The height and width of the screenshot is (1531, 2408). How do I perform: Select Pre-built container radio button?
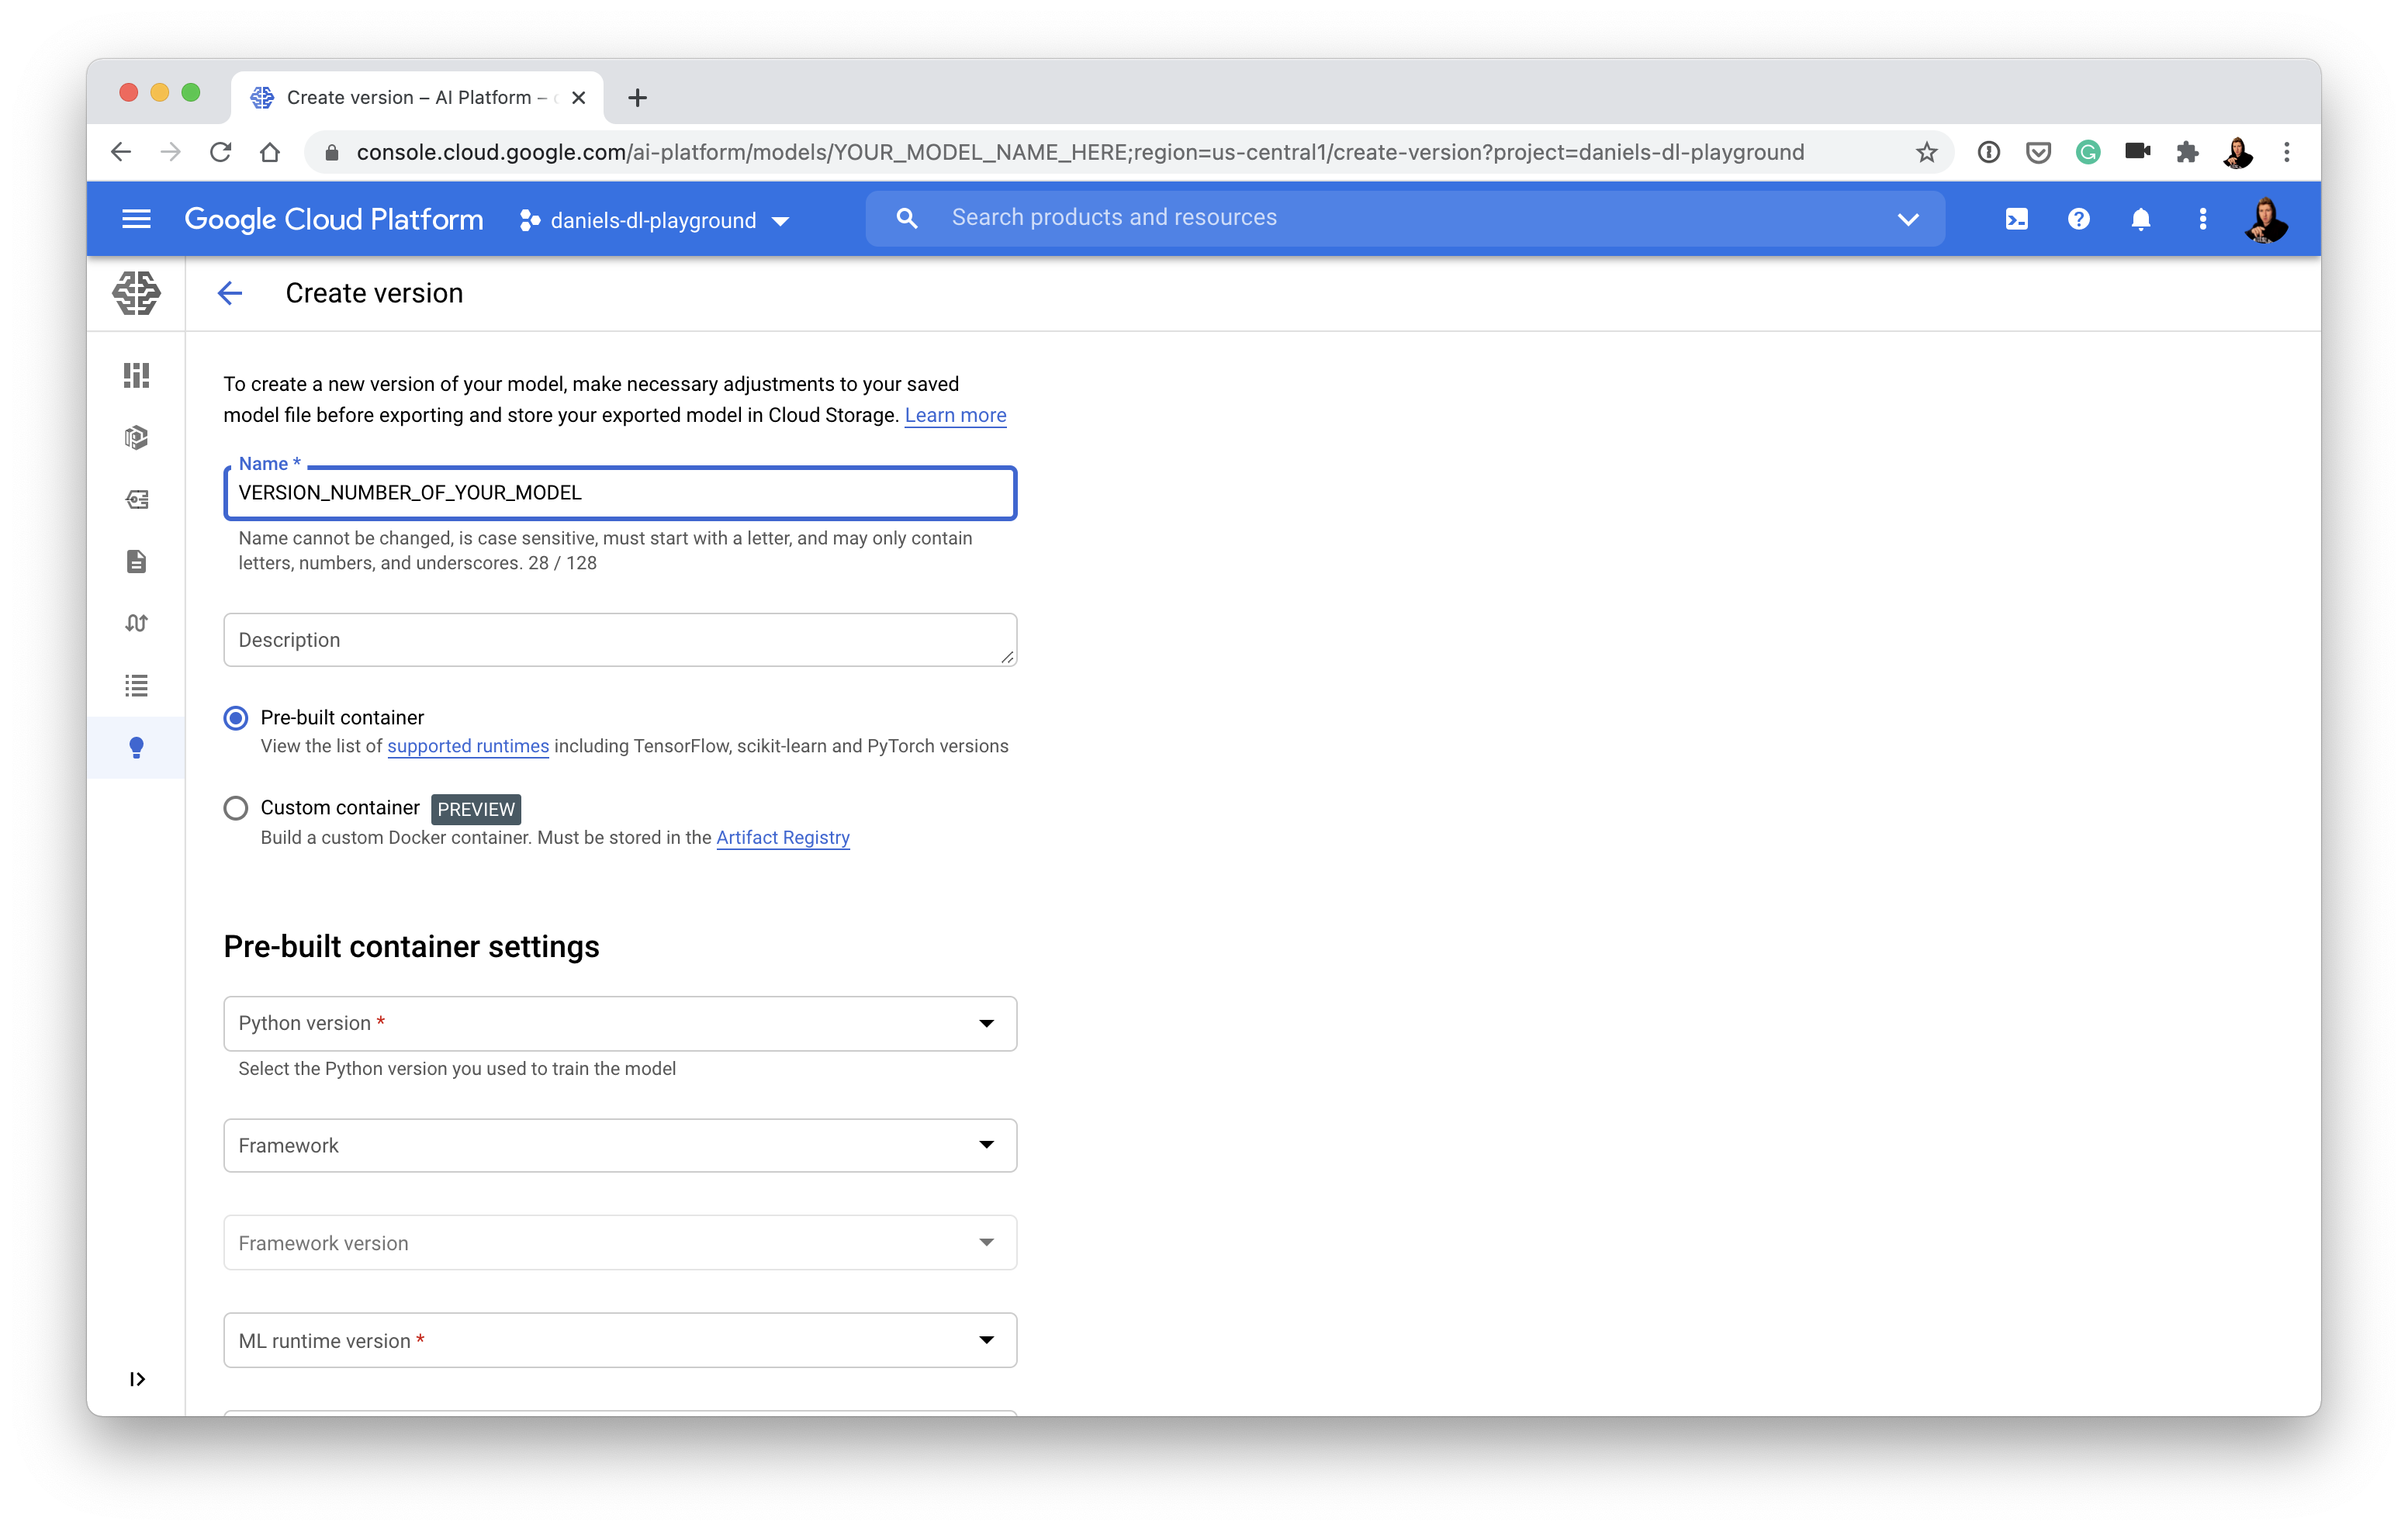tap(235, 717)
